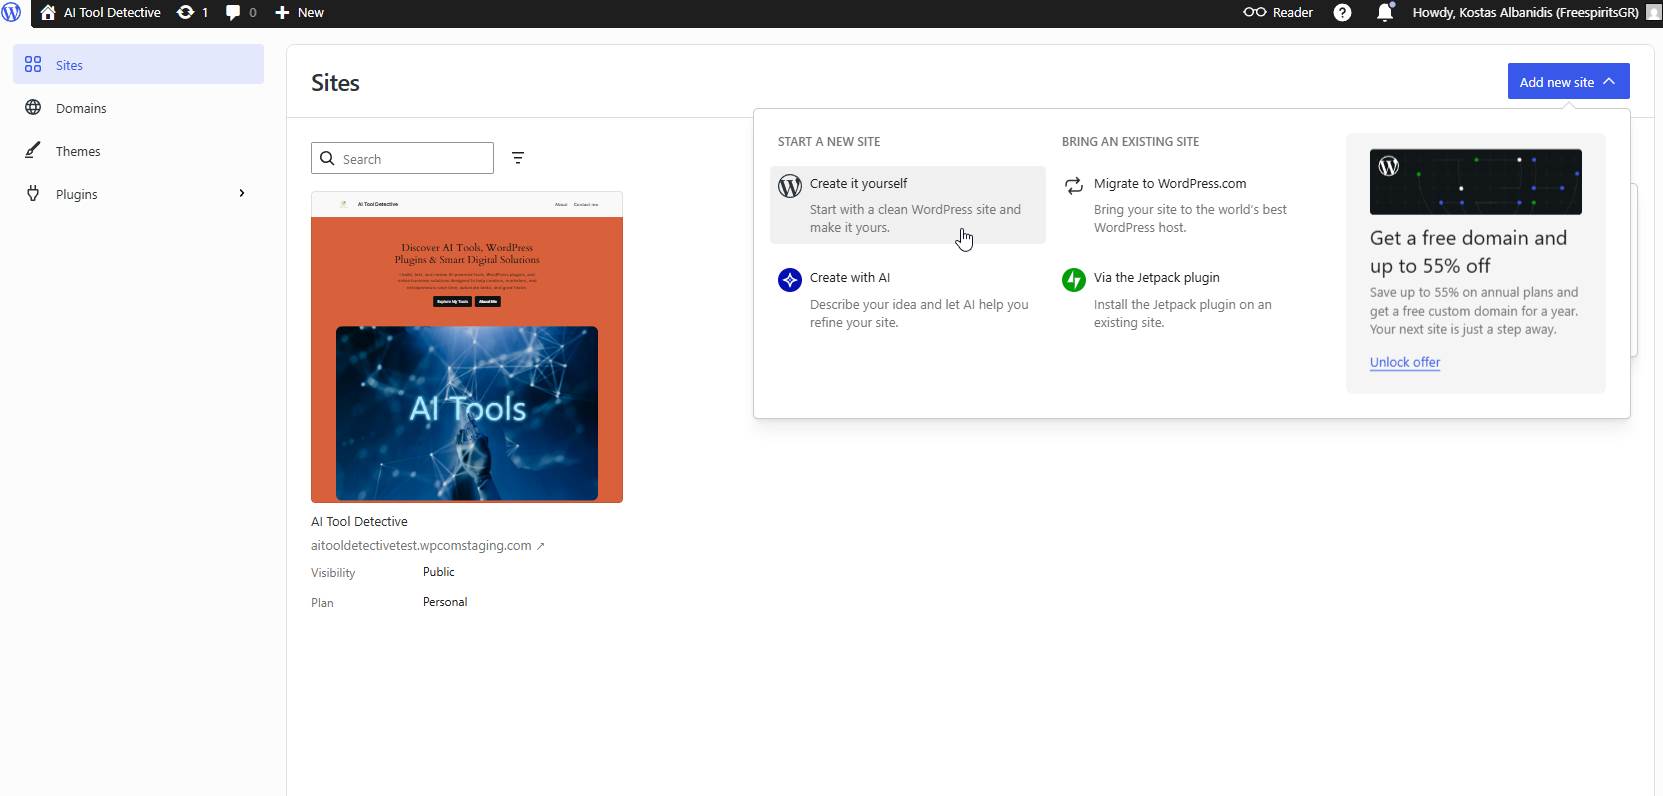Viewport: 1663px width, 796px height.
Task: Click the Themes brush icon
Action: point(33,150)
